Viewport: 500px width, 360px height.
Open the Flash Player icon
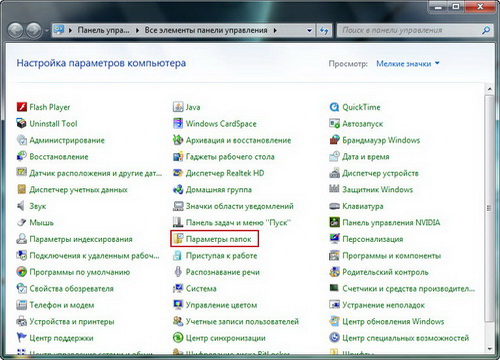click(x=22, y=107)
